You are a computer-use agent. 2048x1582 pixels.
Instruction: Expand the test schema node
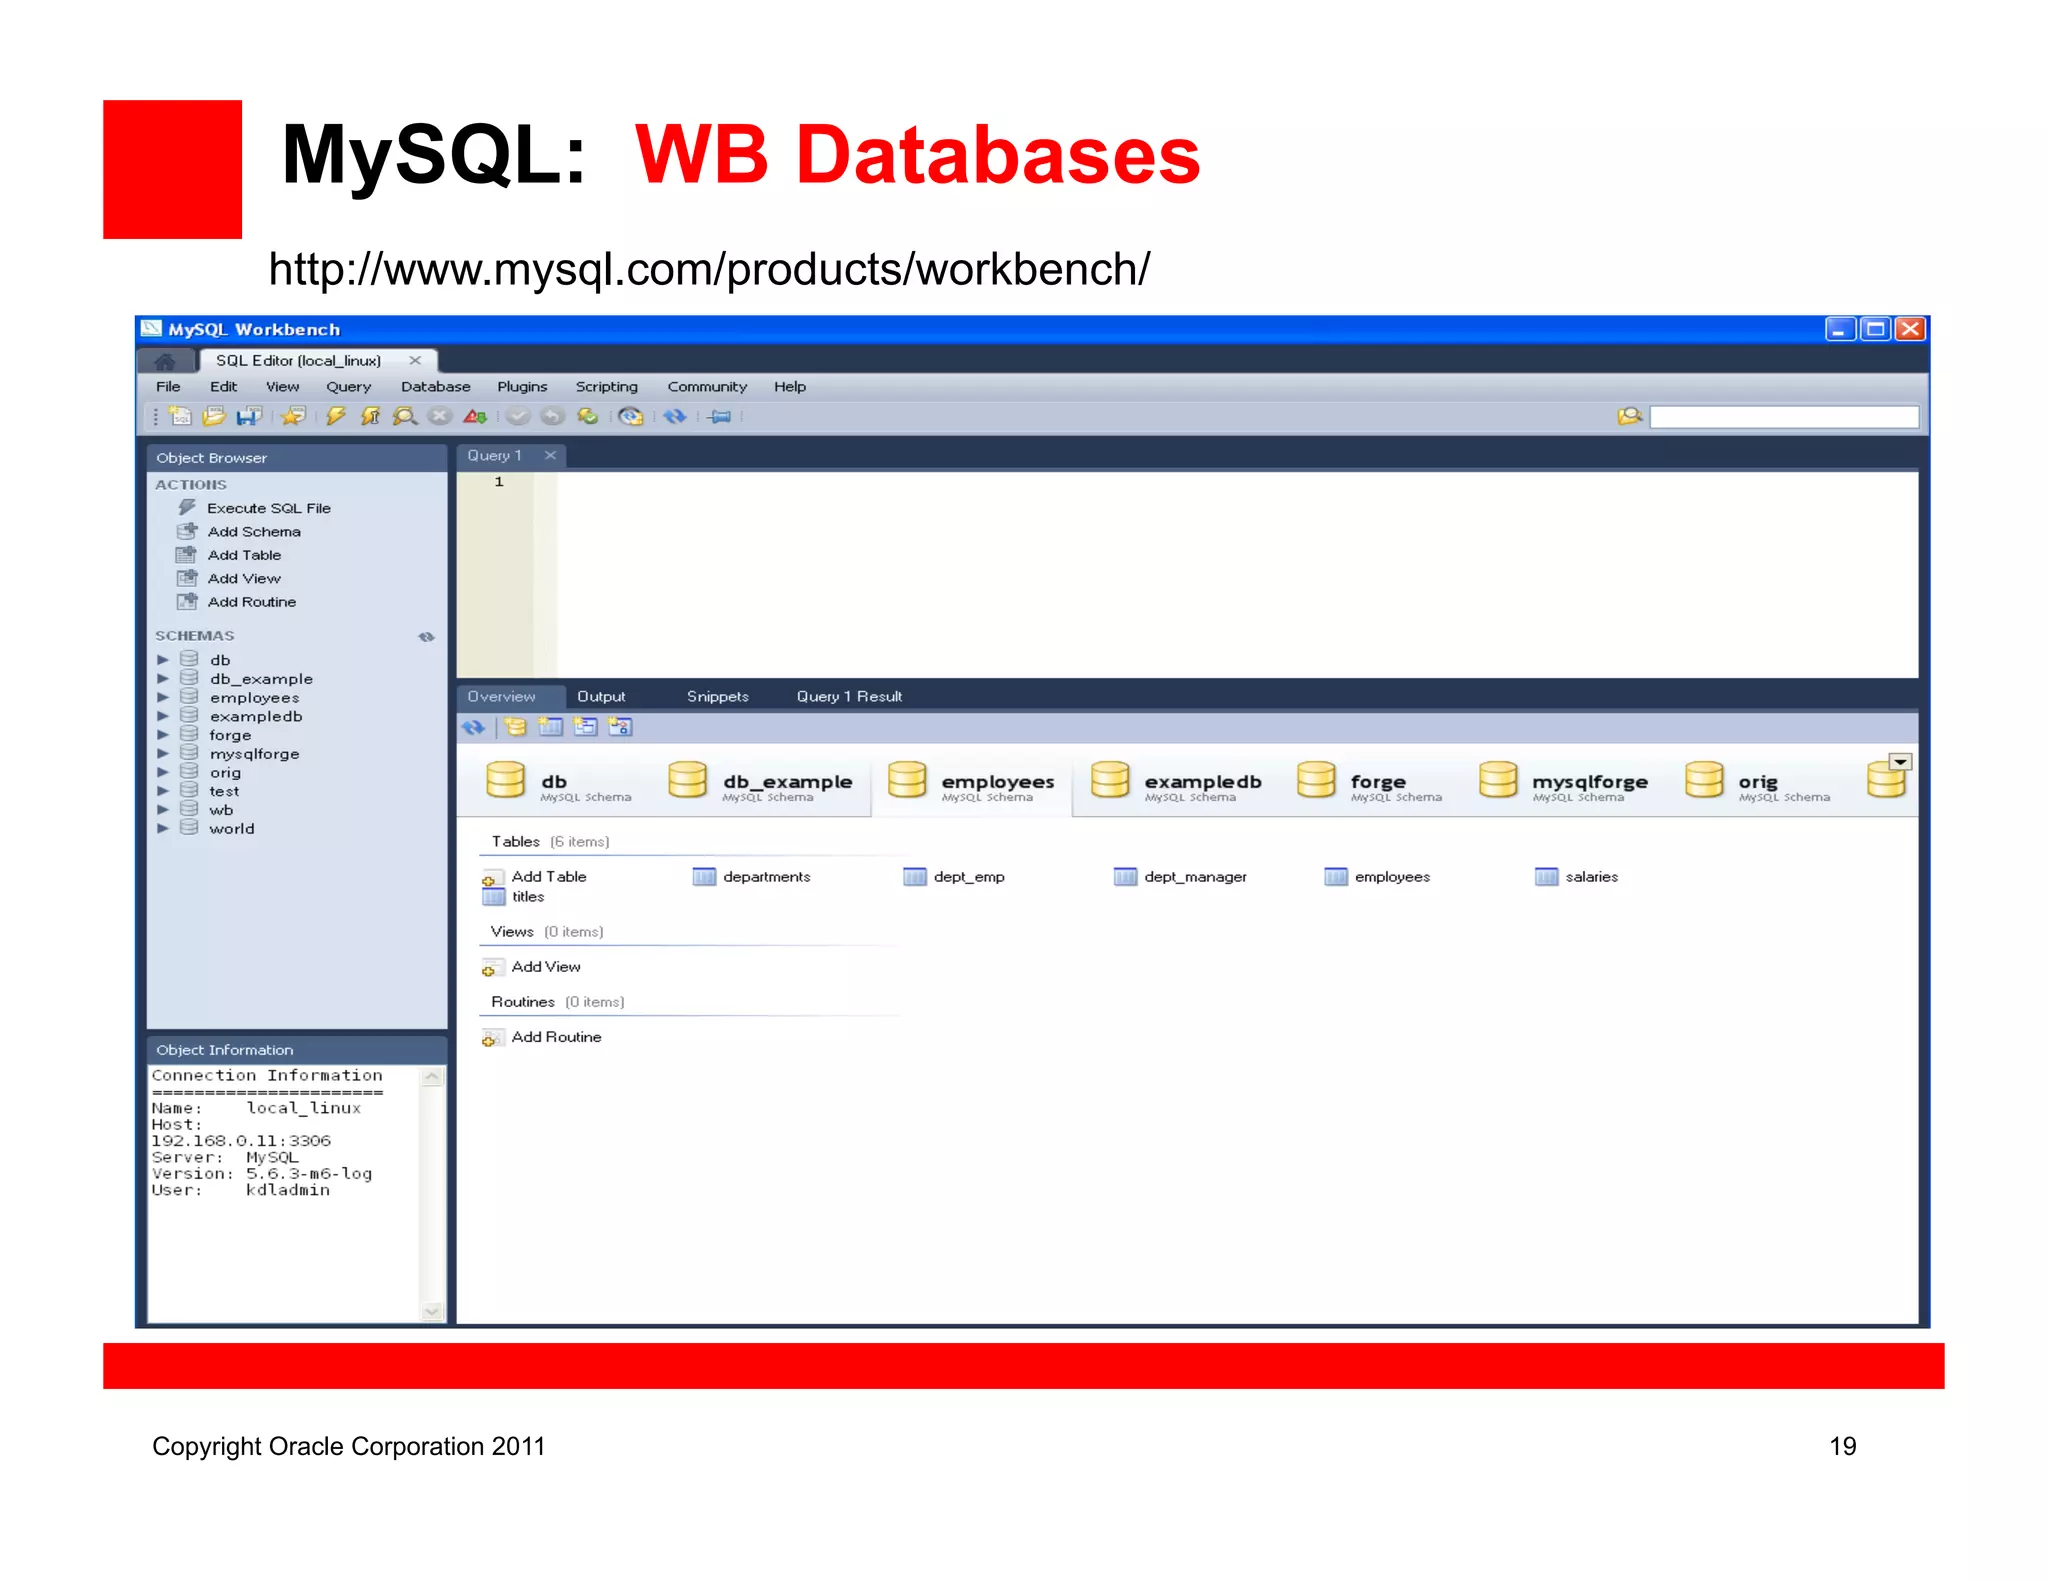(x=163, y=791)
